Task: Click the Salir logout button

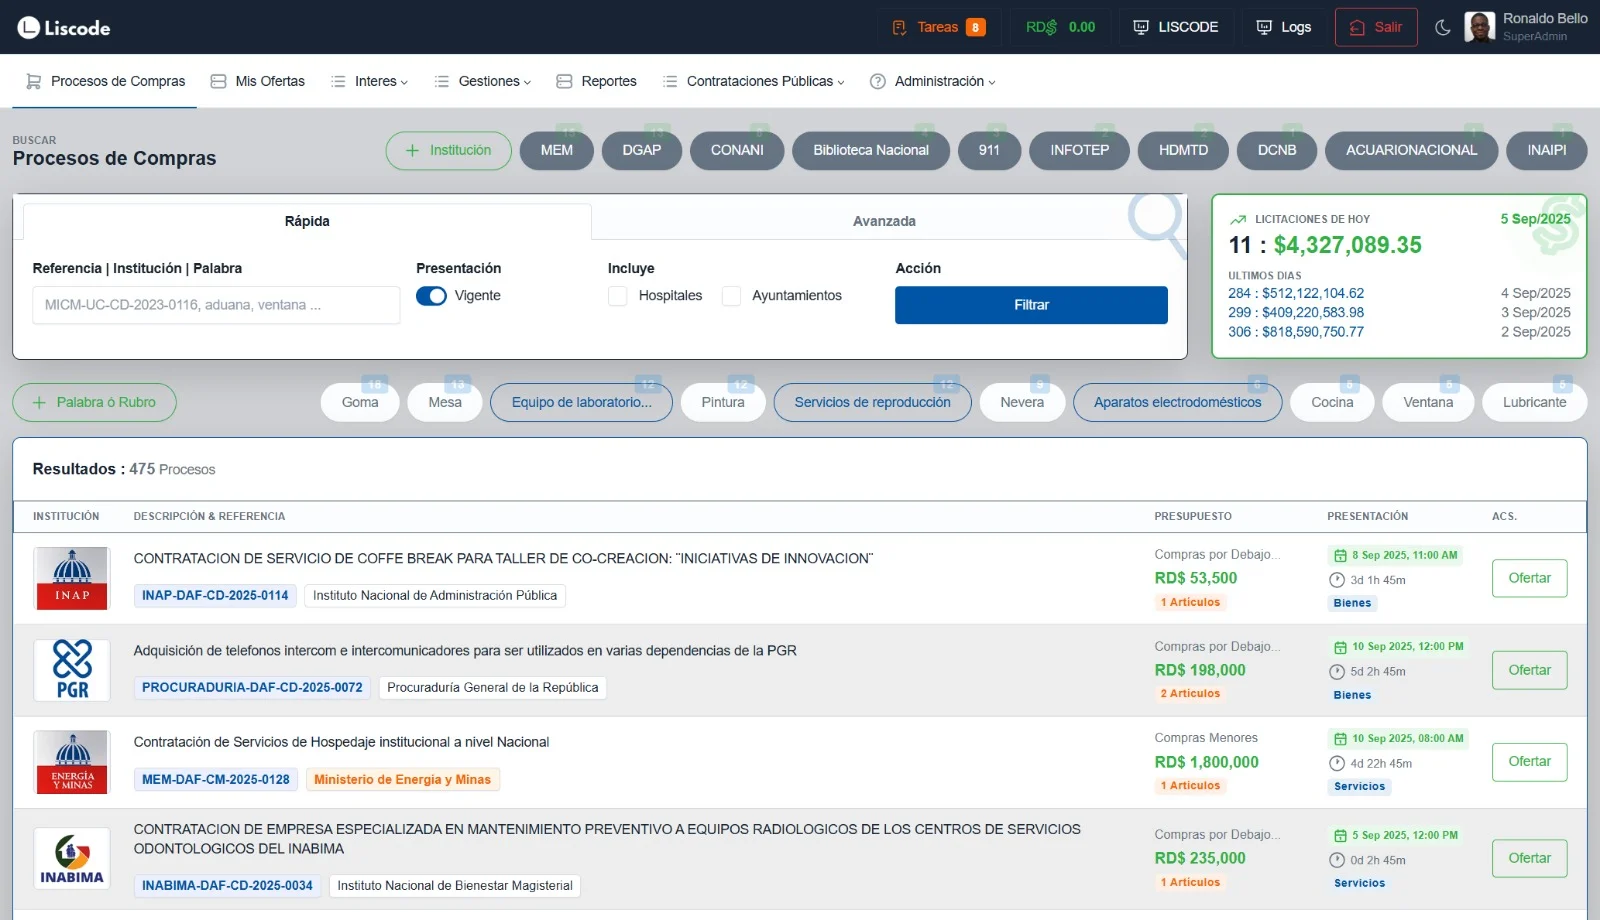Action: [1376, 27]
